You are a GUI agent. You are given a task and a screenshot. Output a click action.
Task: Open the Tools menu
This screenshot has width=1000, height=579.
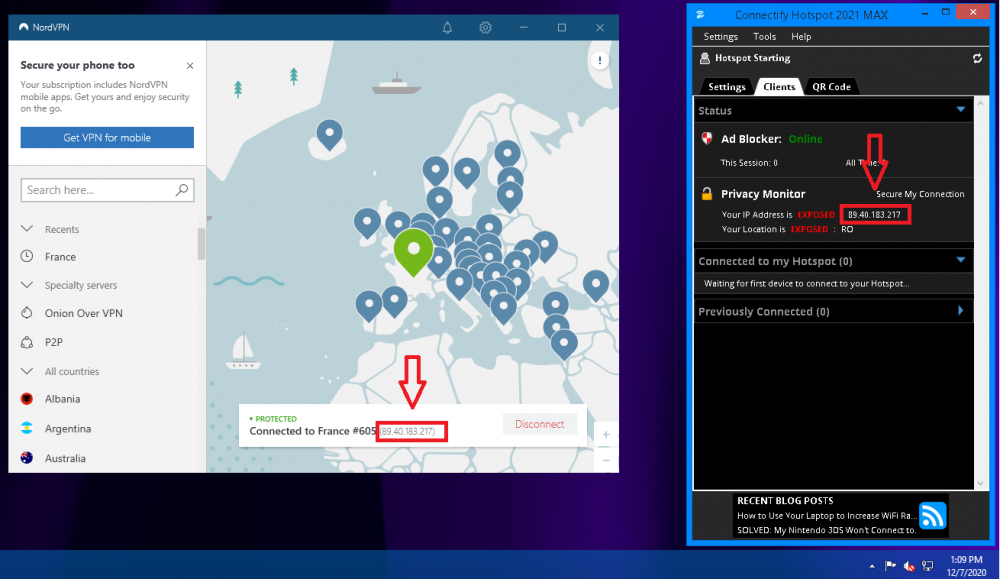pos(764,37)
